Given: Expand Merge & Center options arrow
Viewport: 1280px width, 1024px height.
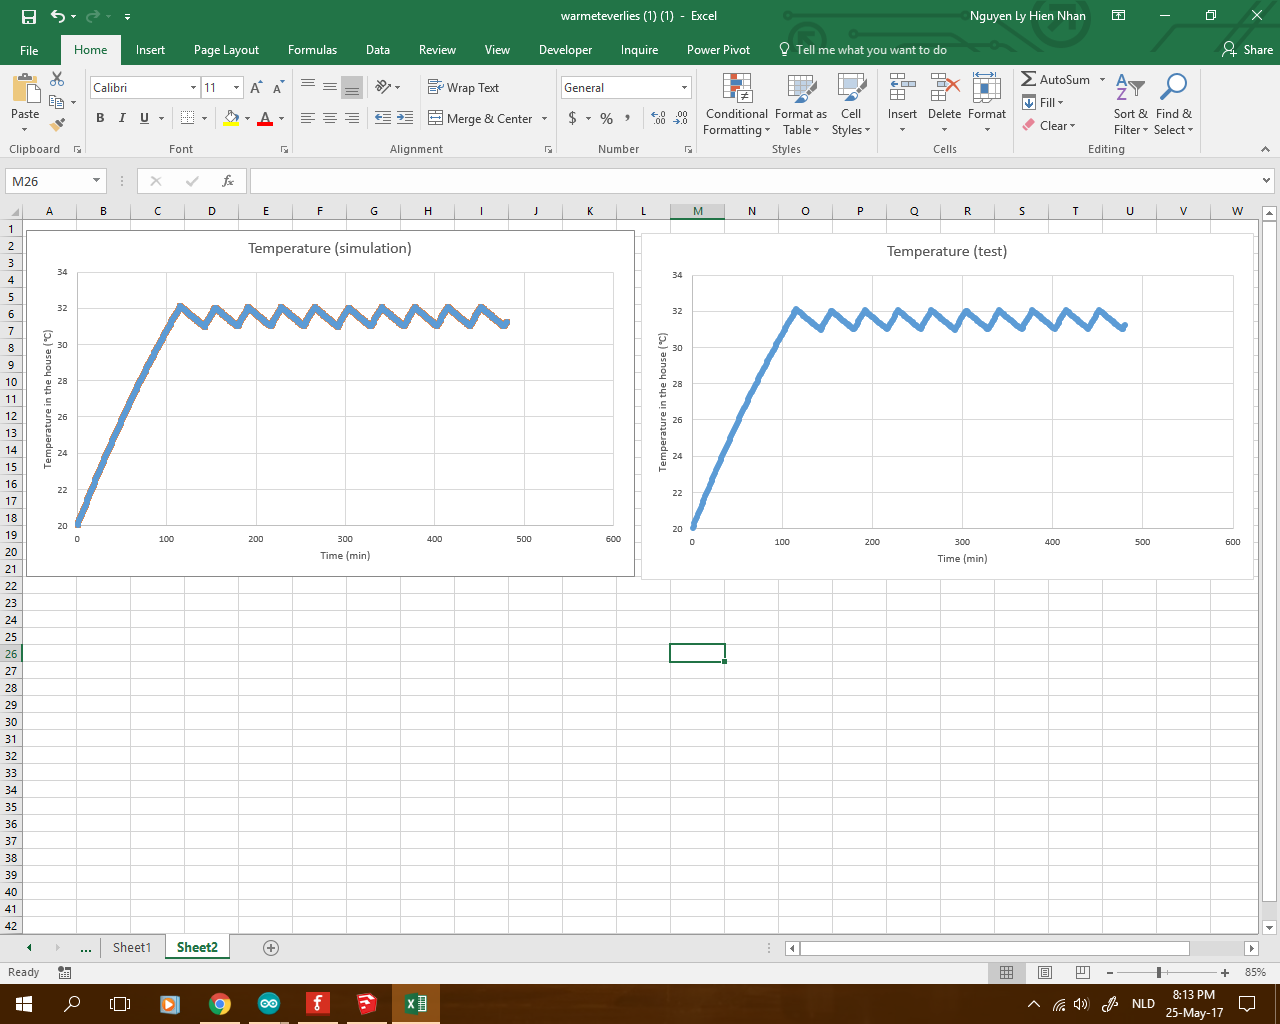Looking at the screenshot, I should coord(545,118).
